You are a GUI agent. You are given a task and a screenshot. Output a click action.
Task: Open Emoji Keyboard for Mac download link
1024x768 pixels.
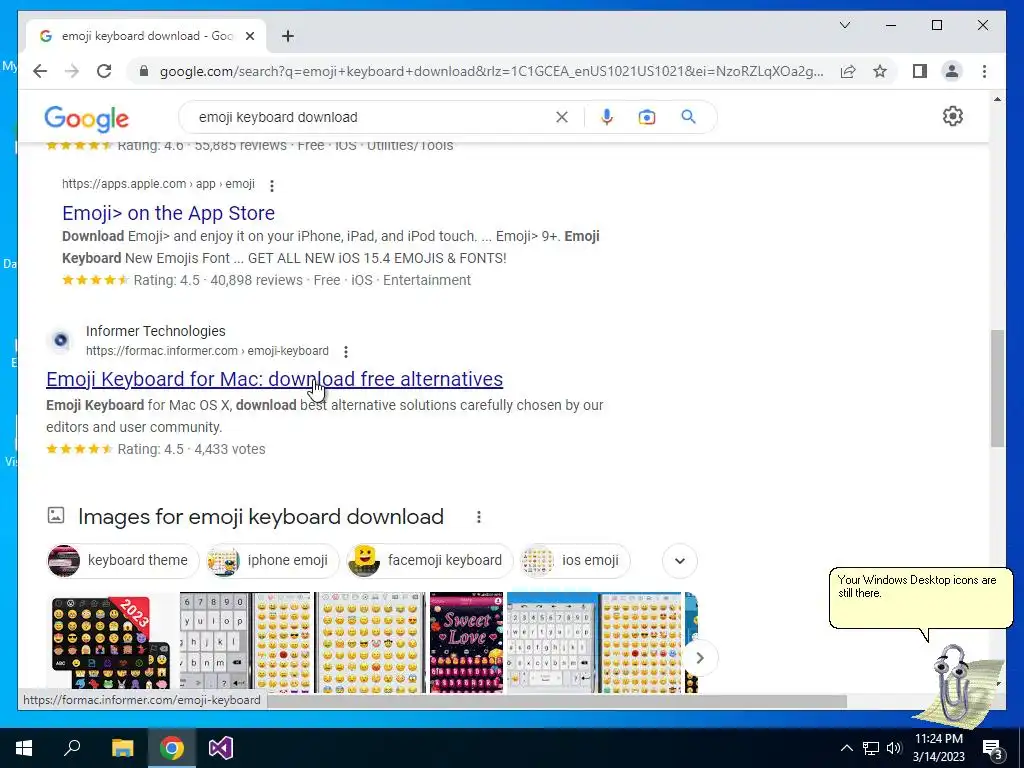[274, 379]
